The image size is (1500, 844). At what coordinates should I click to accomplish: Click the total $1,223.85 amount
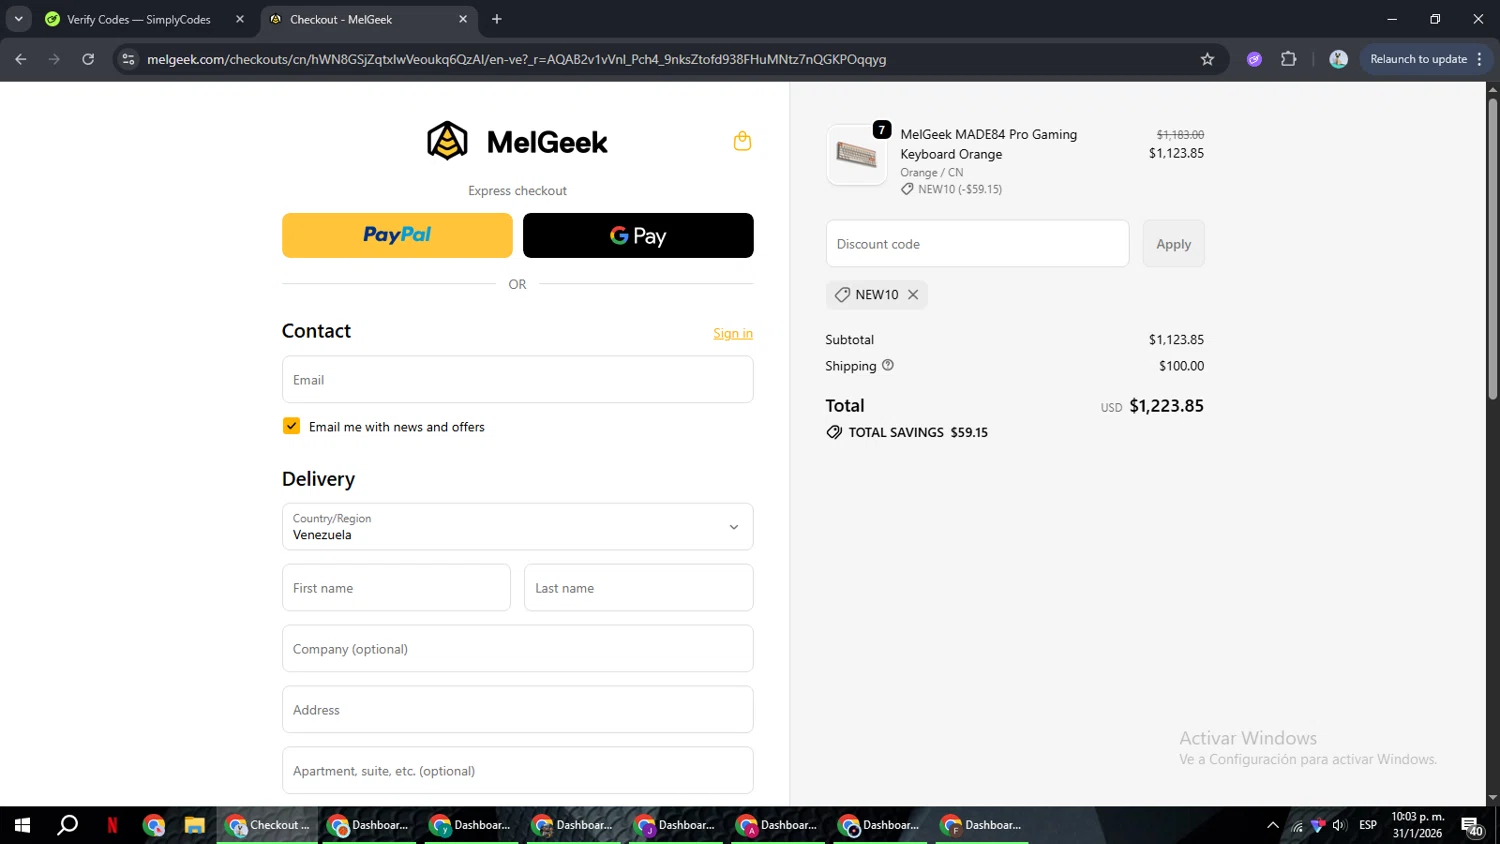1166,406
